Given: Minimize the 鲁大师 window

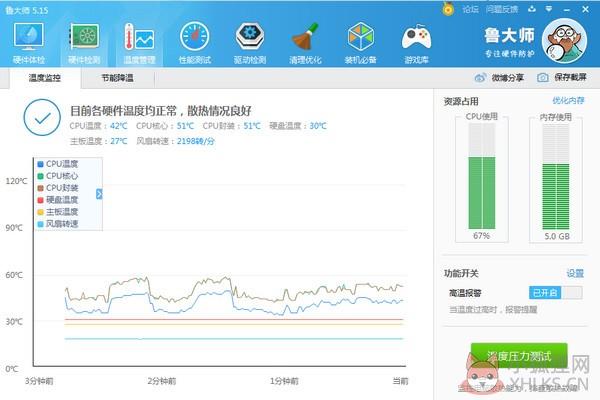Looking at the screenshot, I should click(567, 10).
